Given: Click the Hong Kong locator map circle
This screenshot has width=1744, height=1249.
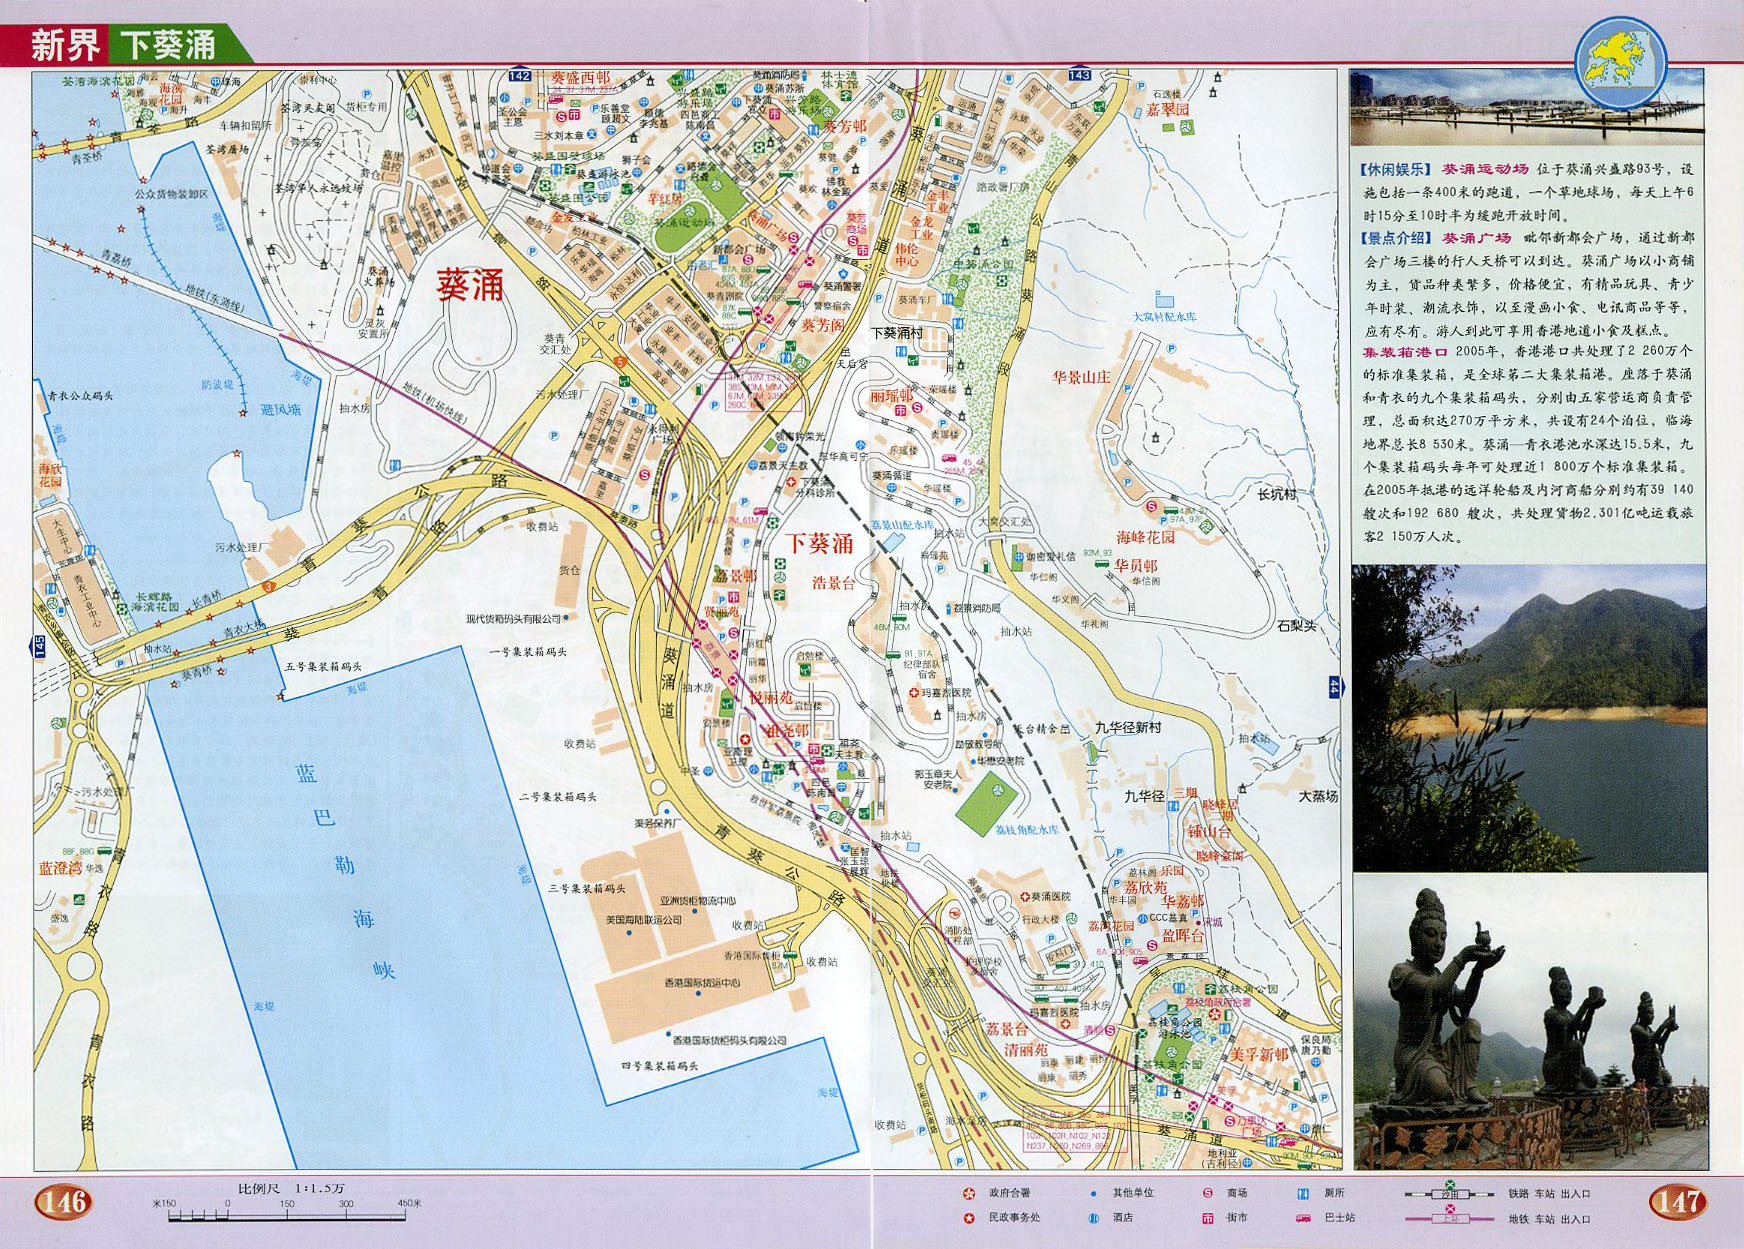Looking at the screenshot, I should [x=1620, y=62].
